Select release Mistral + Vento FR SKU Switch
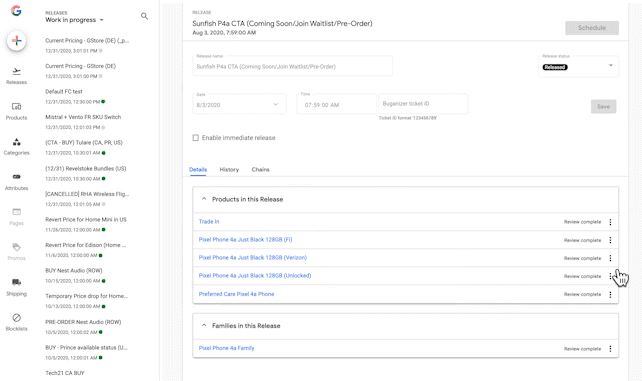The width and height of the screenshot is (642, 381). (x=83, y=122)
